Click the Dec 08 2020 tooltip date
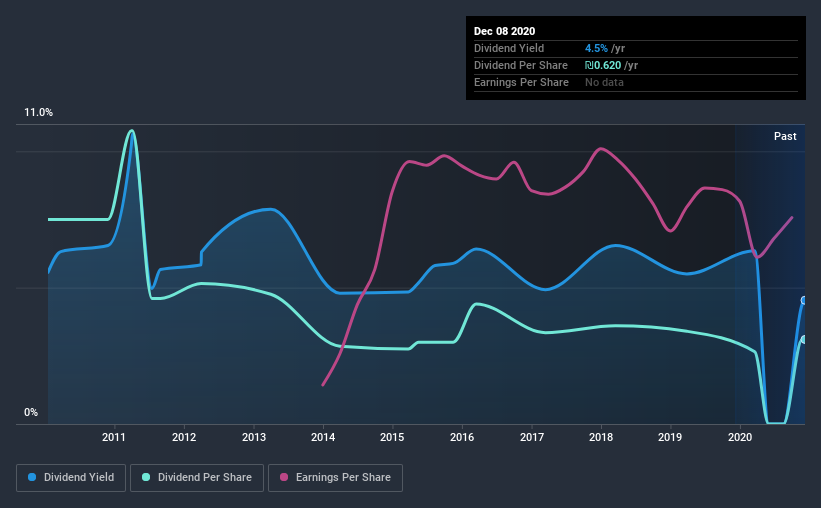Image resolution: width=821 pixels, height=508 pixels. click(x=504, y=31)
